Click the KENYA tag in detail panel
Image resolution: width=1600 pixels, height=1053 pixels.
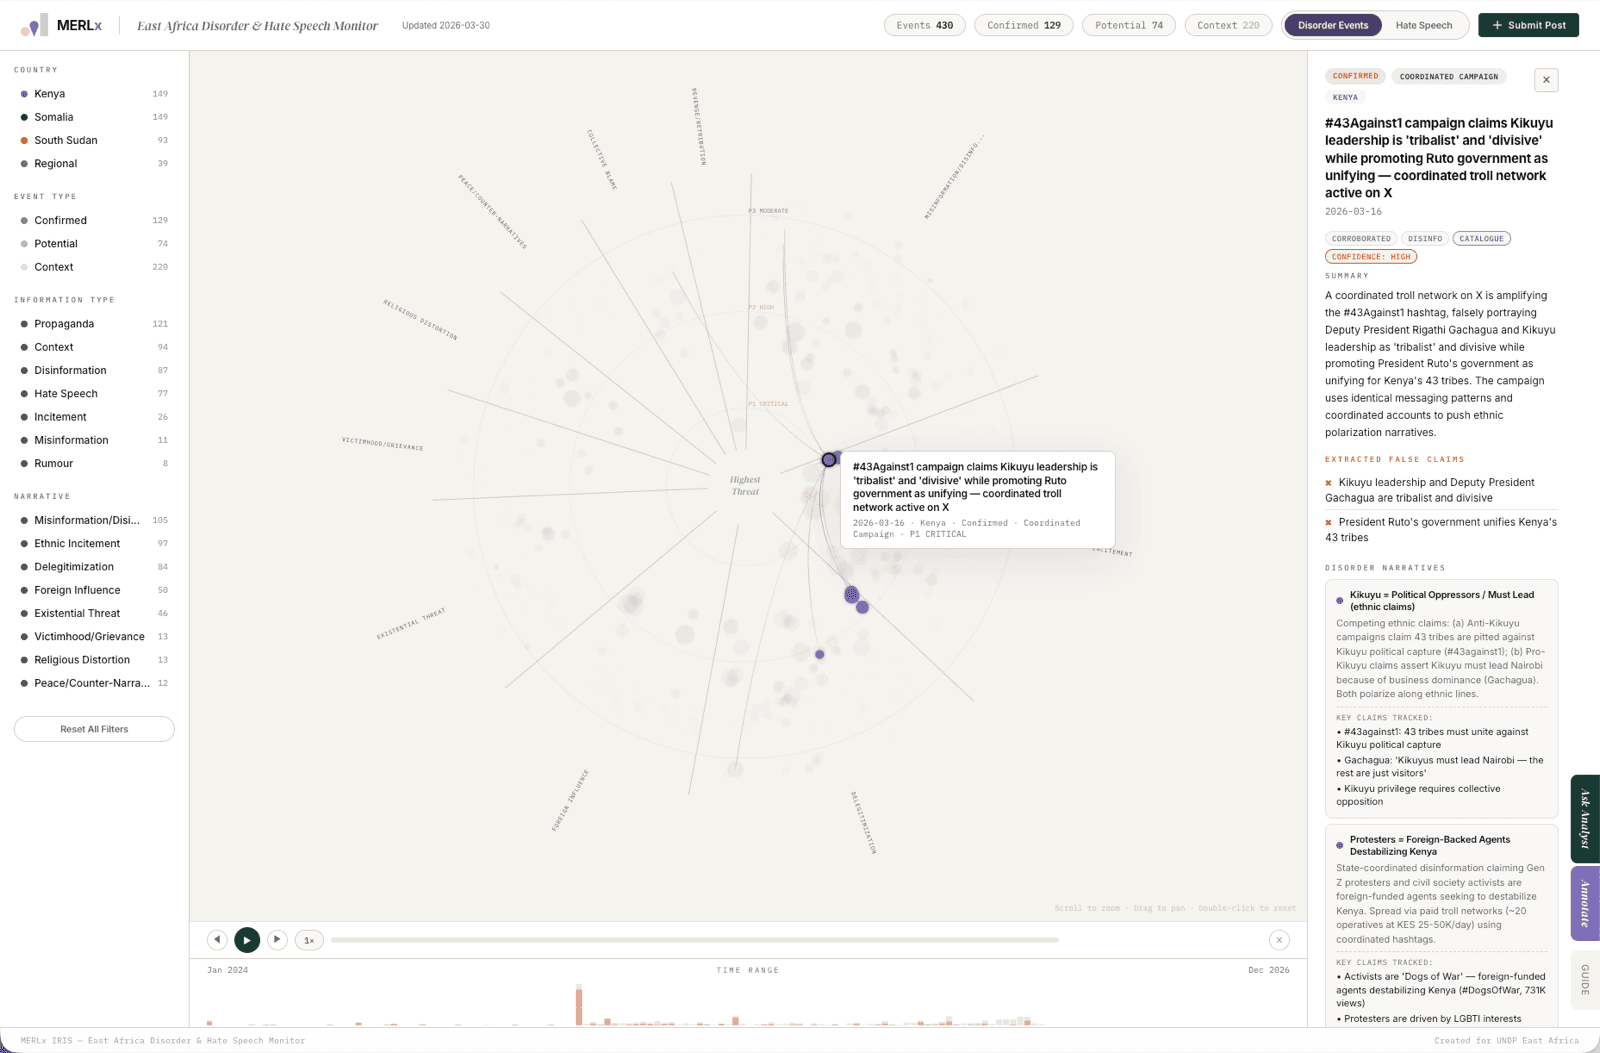(1345, 97)
